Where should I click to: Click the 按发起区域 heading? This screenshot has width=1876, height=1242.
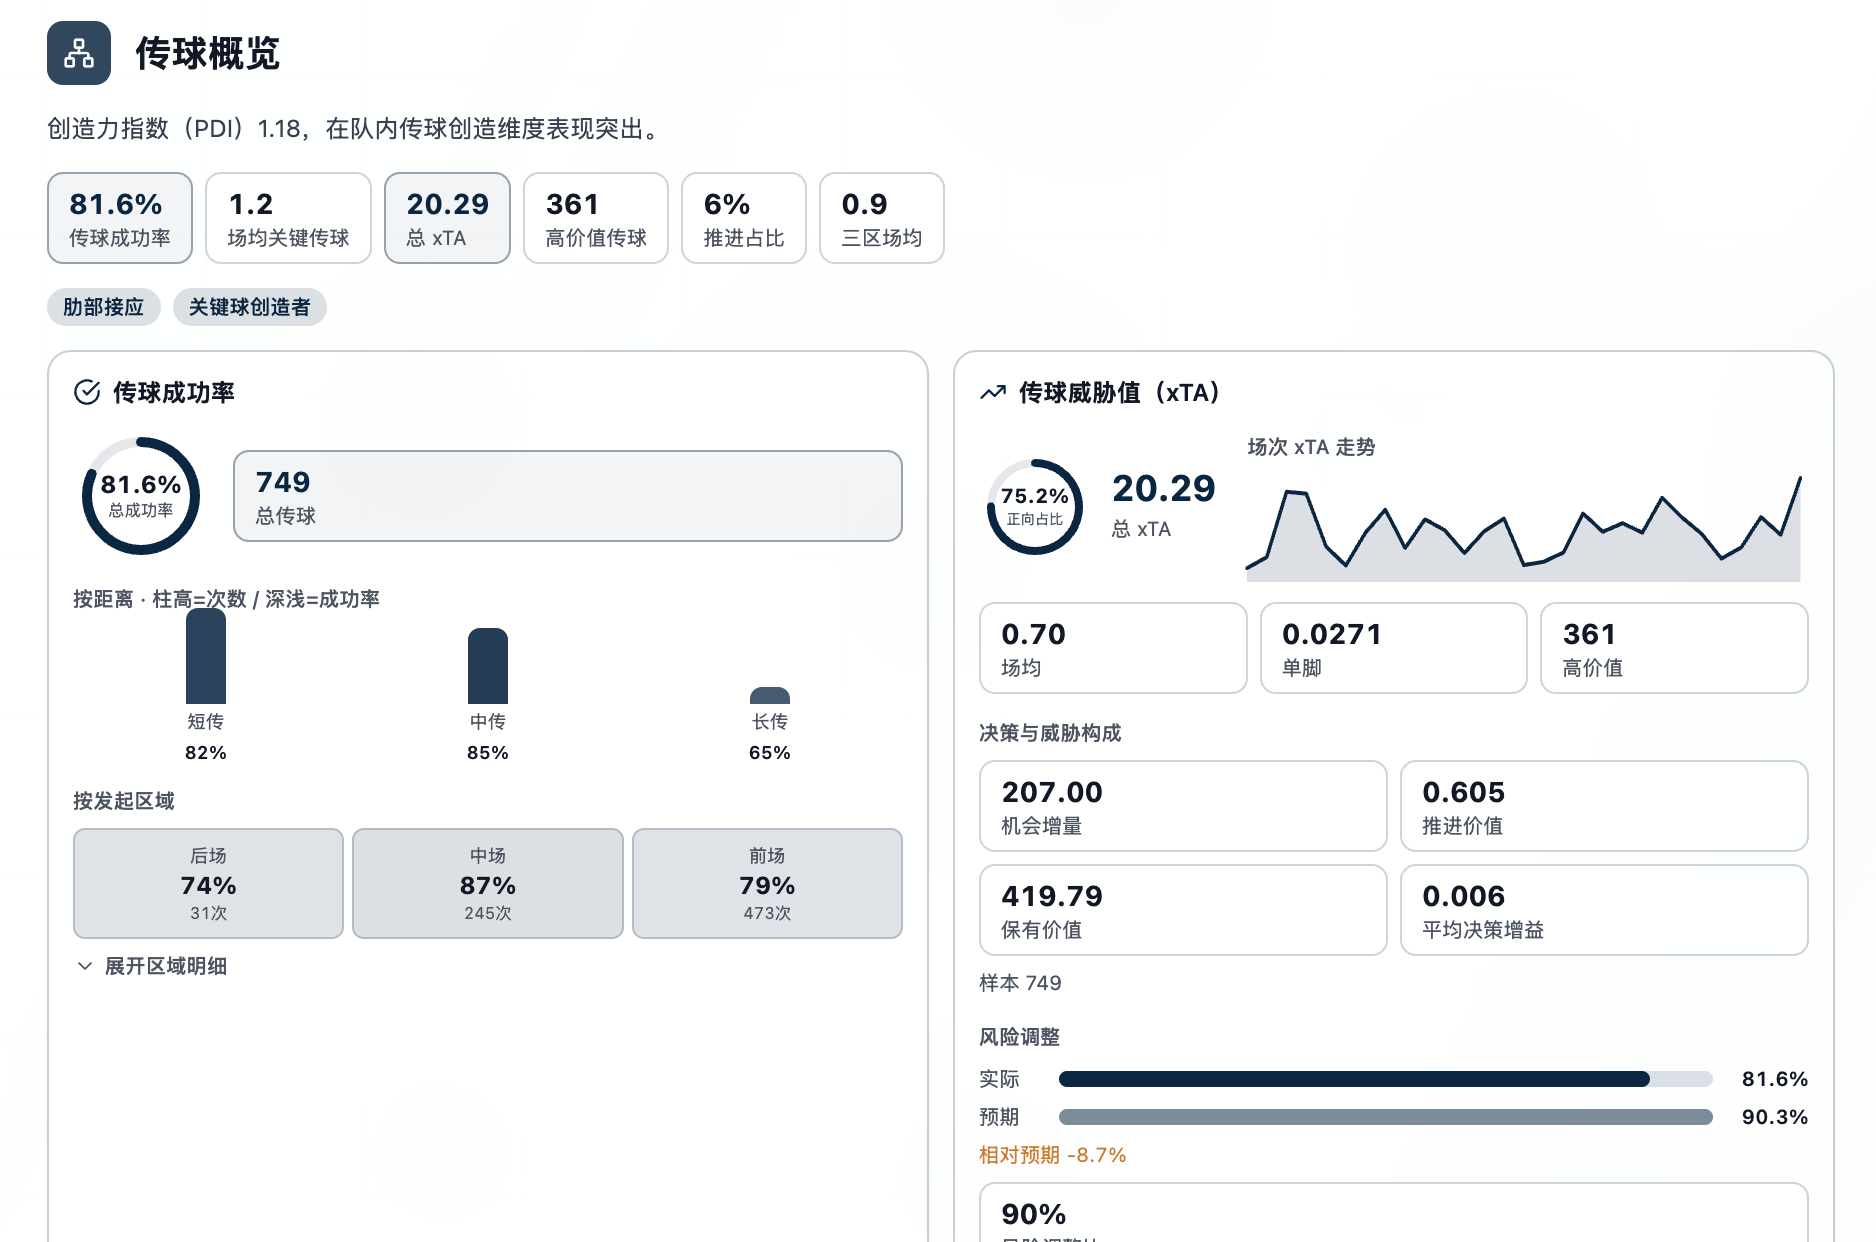click(x=123, y=801)
